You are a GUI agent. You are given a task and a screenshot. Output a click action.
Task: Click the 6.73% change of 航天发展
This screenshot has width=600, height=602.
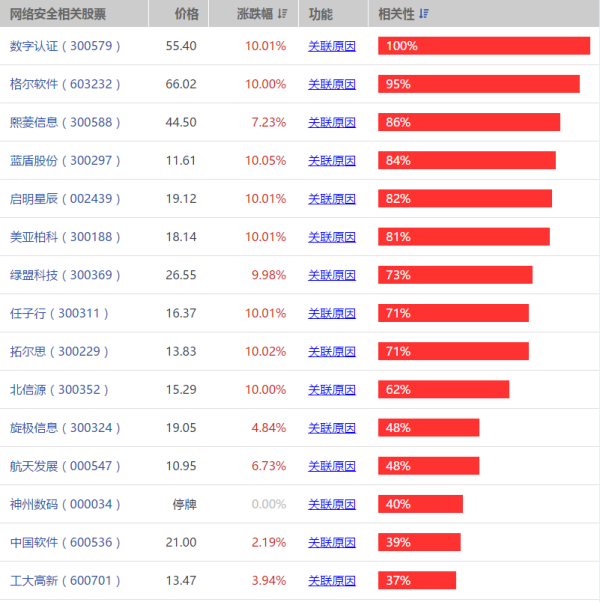269,466
